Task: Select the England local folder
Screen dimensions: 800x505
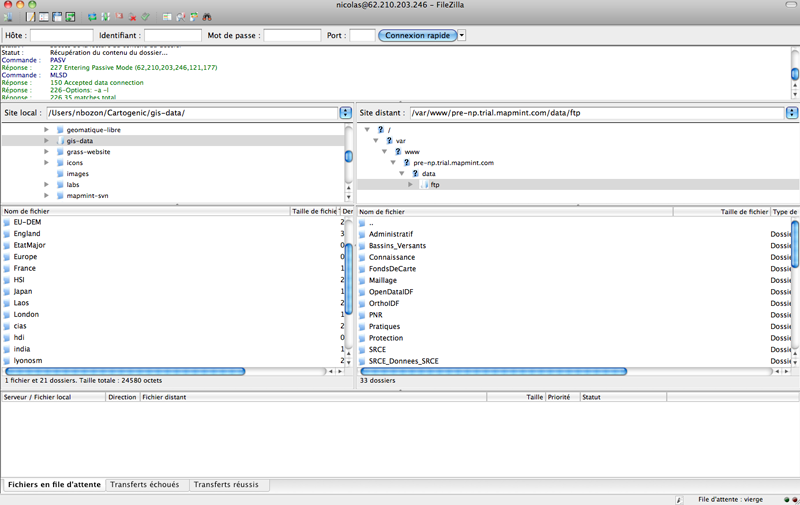Action: (x=27, y=234)
